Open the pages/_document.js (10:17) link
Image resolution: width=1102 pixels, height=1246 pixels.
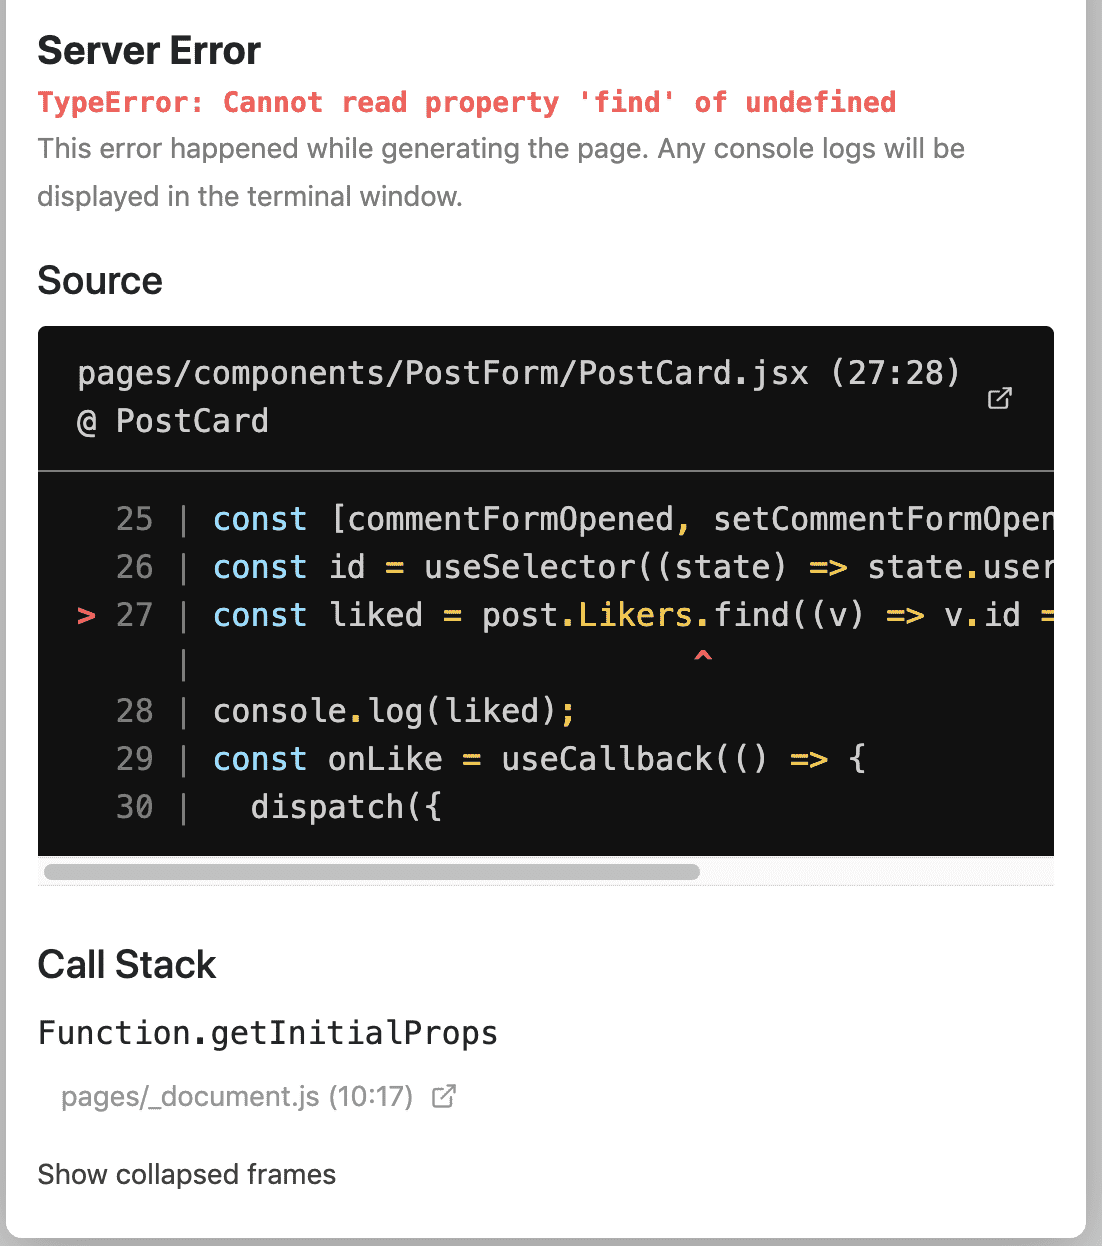pos(237,1097)
